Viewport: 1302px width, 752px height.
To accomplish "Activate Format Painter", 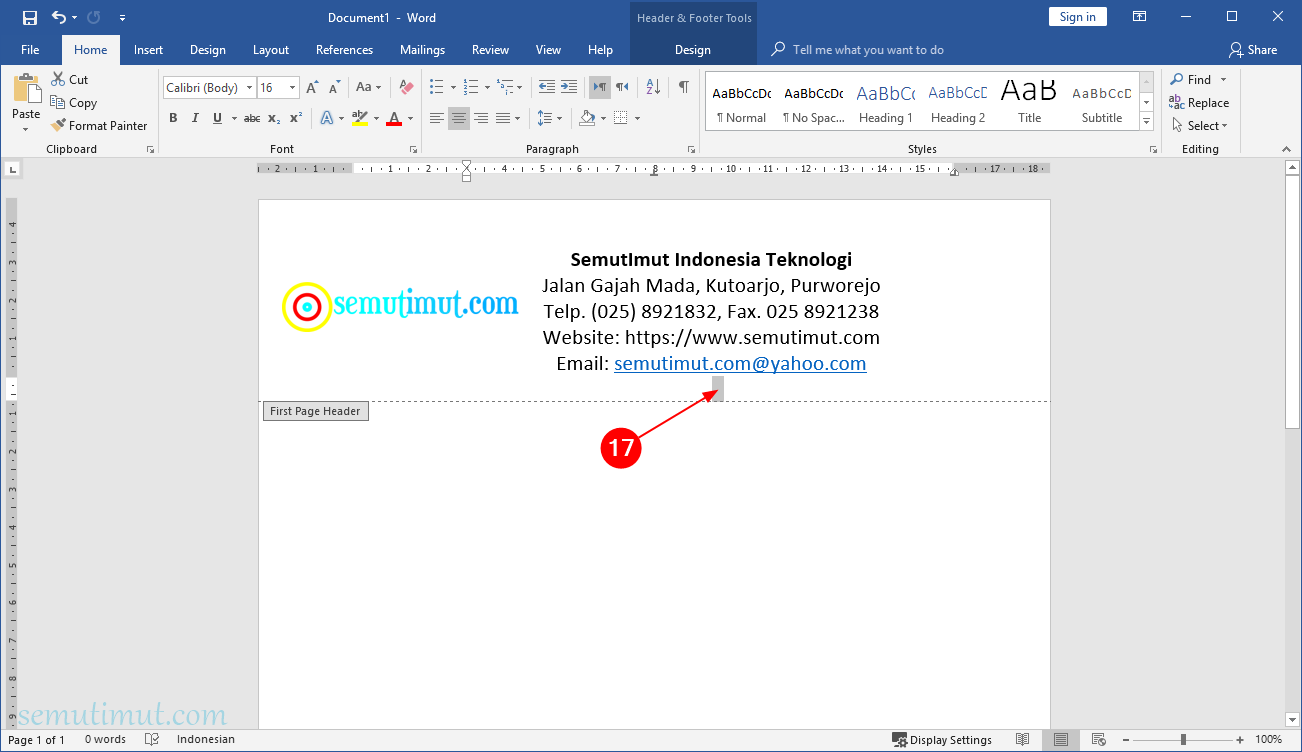I will pos(99,125).
